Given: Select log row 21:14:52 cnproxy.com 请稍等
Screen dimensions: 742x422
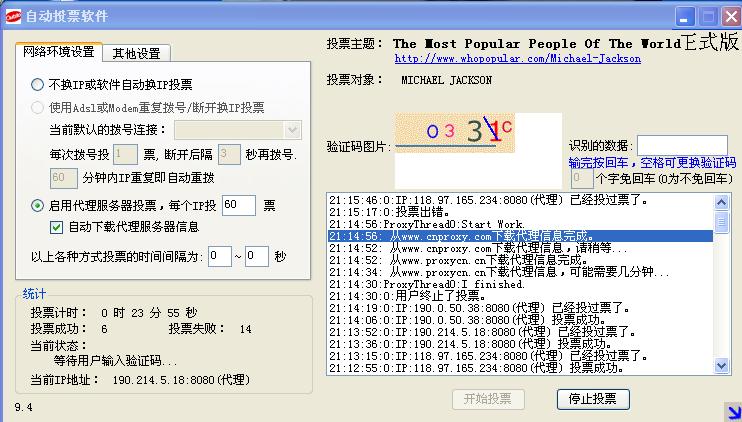Looking at the screenshot, I should coord(521,248).
